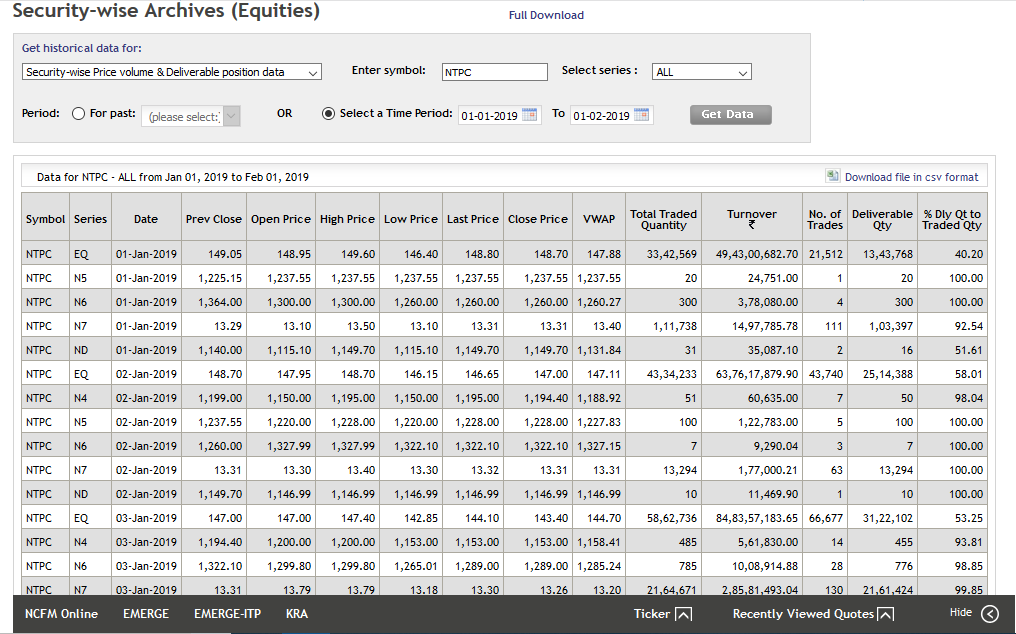The height and width of the screenshot is (634, 1016).
Task: Open the EMERGE footer menu item
Action: tap(146, 614)
